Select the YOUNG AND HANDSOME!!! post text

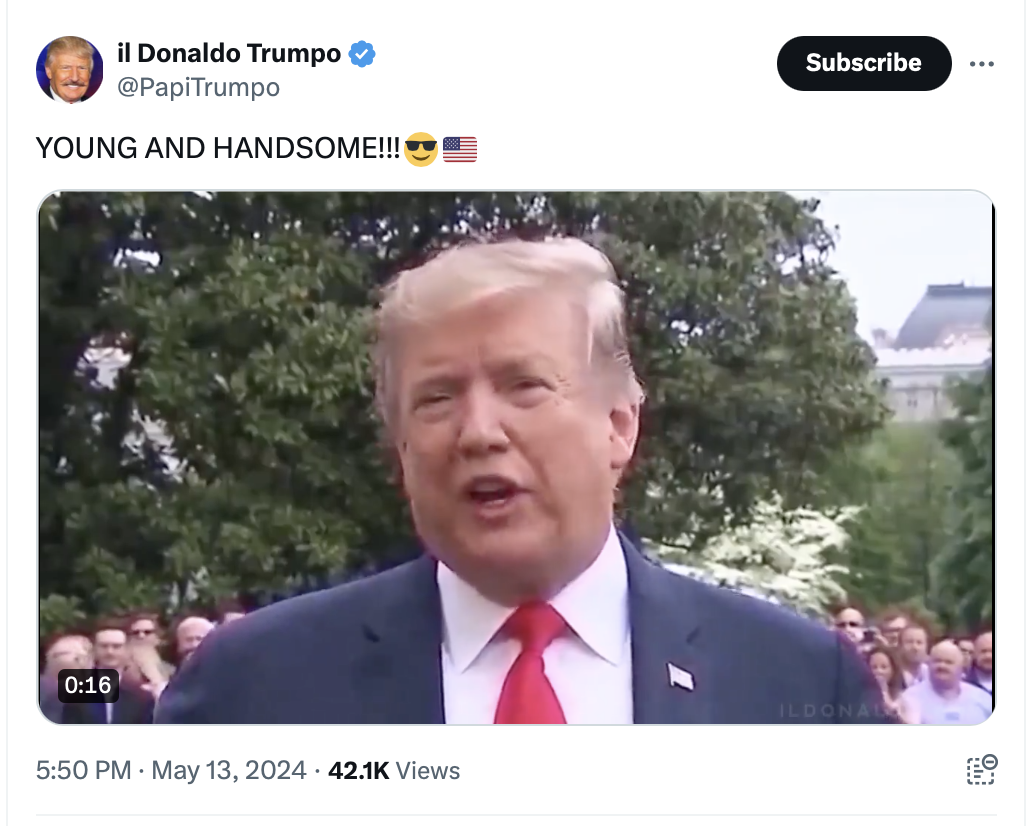coord(218,148)
